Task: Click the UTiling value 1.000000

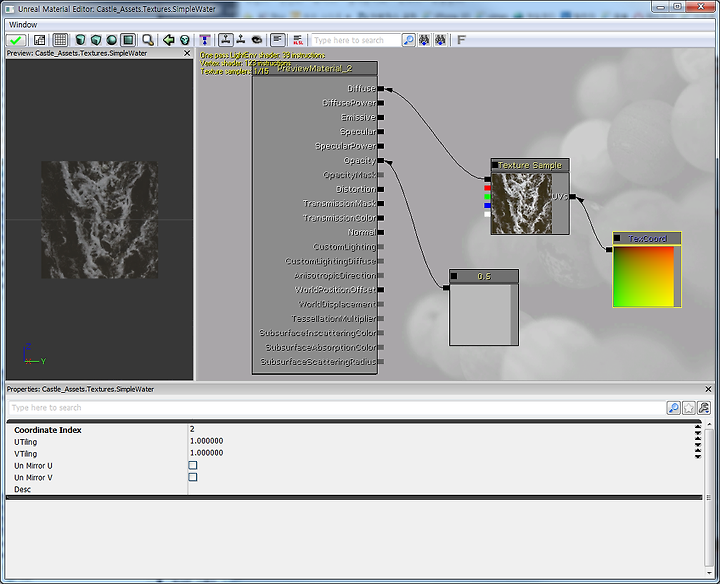Action: click(207, 441)
